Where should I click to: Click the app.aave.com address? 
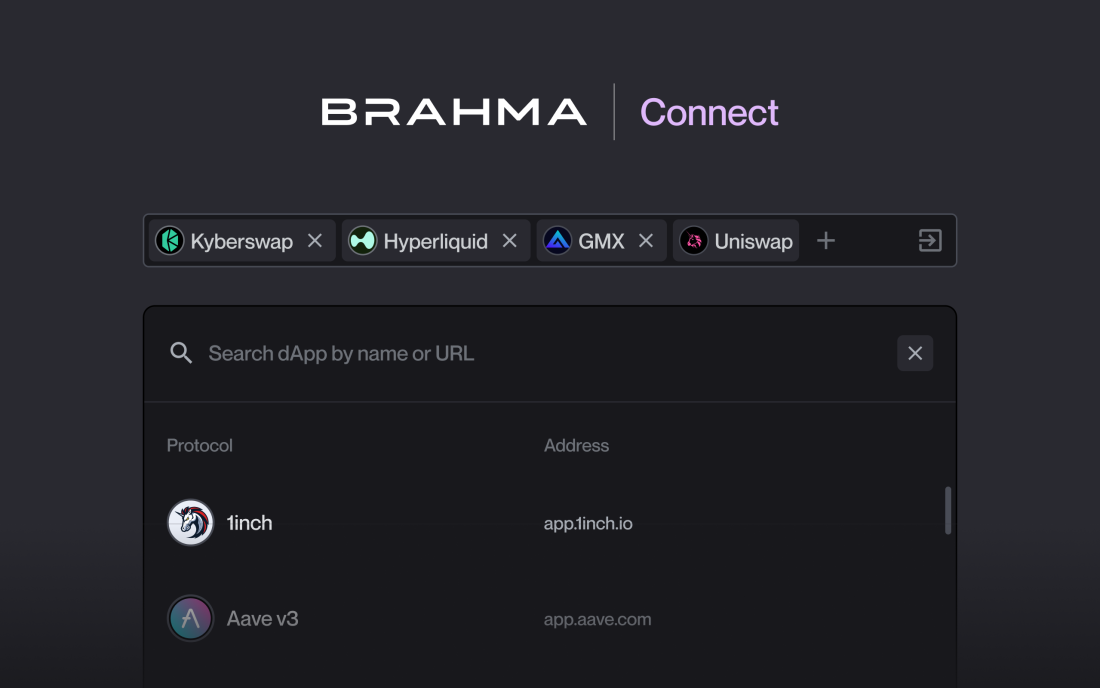click(597, 619)
